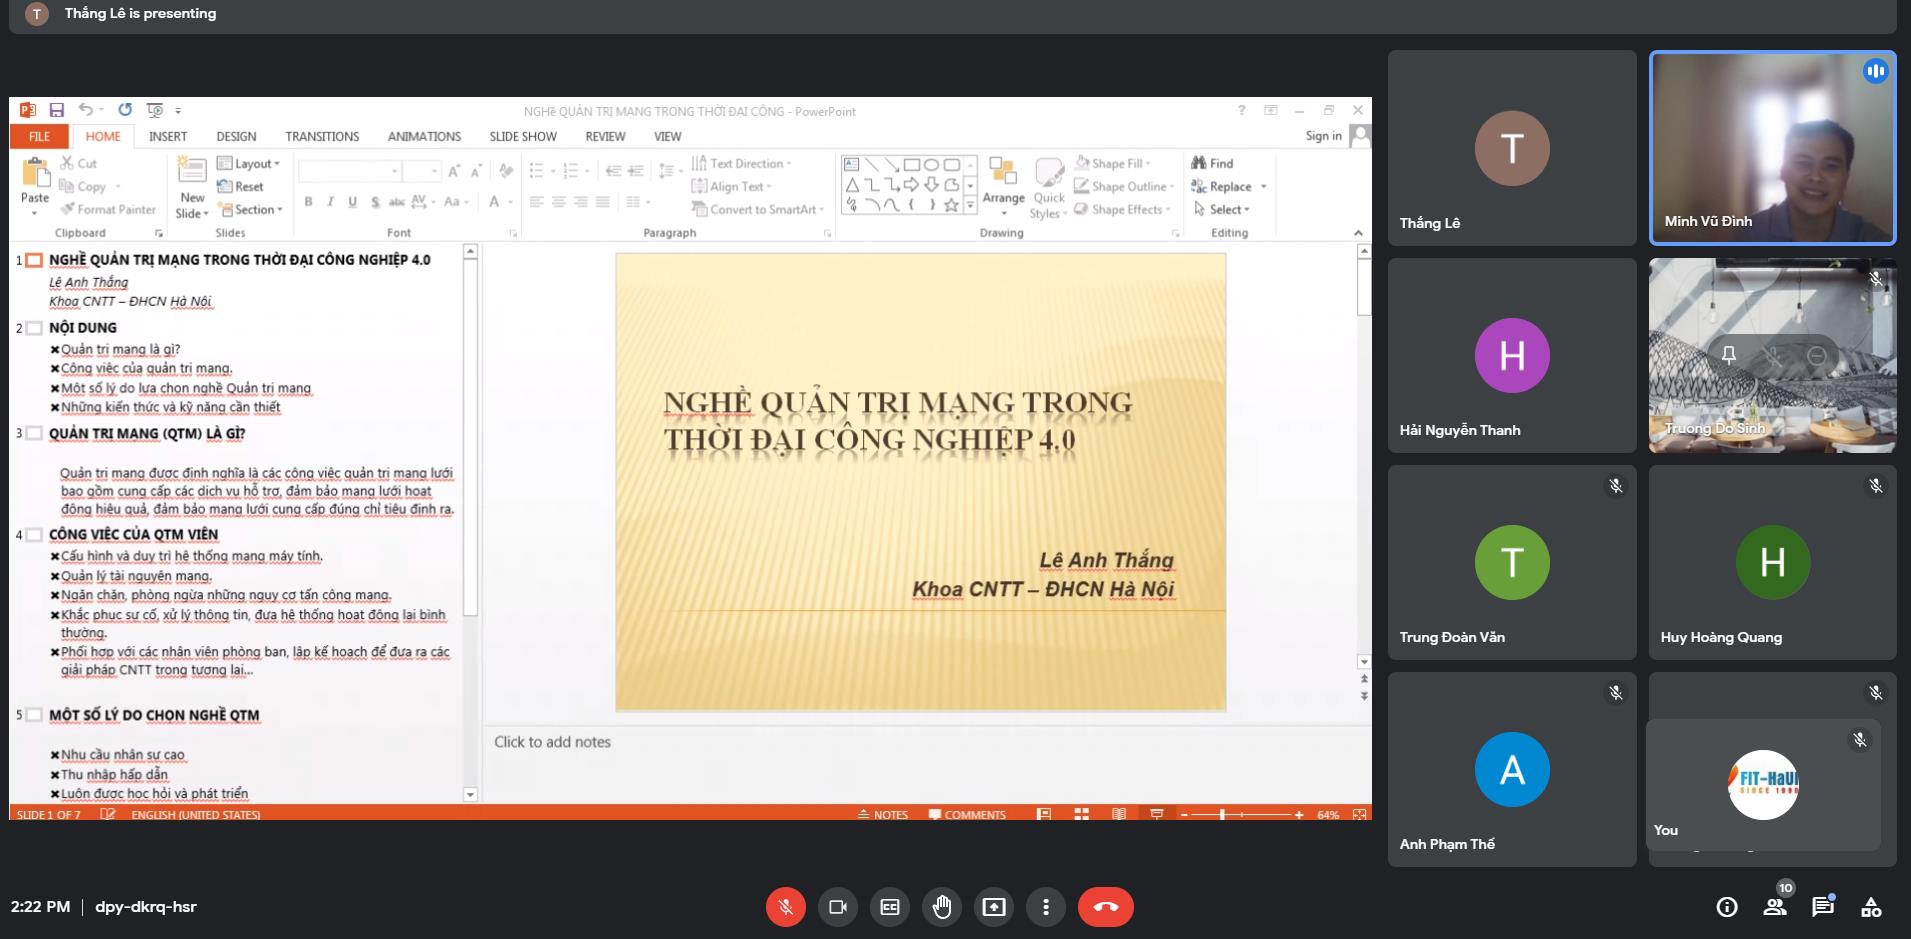Click the Redo icon in quick access
The height and width of the screenshot is (939, 1911).
point(125,110)
